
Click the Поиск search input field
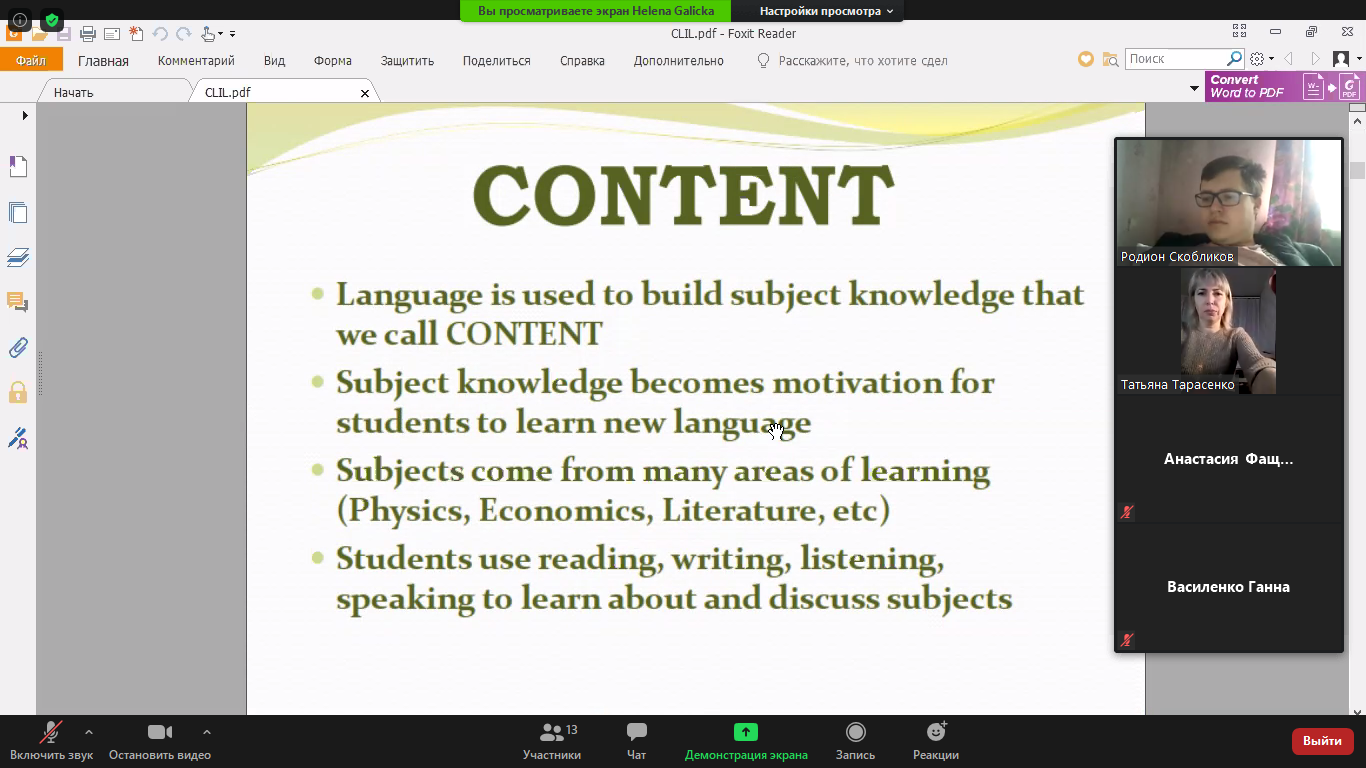(x=1175, y=59)
